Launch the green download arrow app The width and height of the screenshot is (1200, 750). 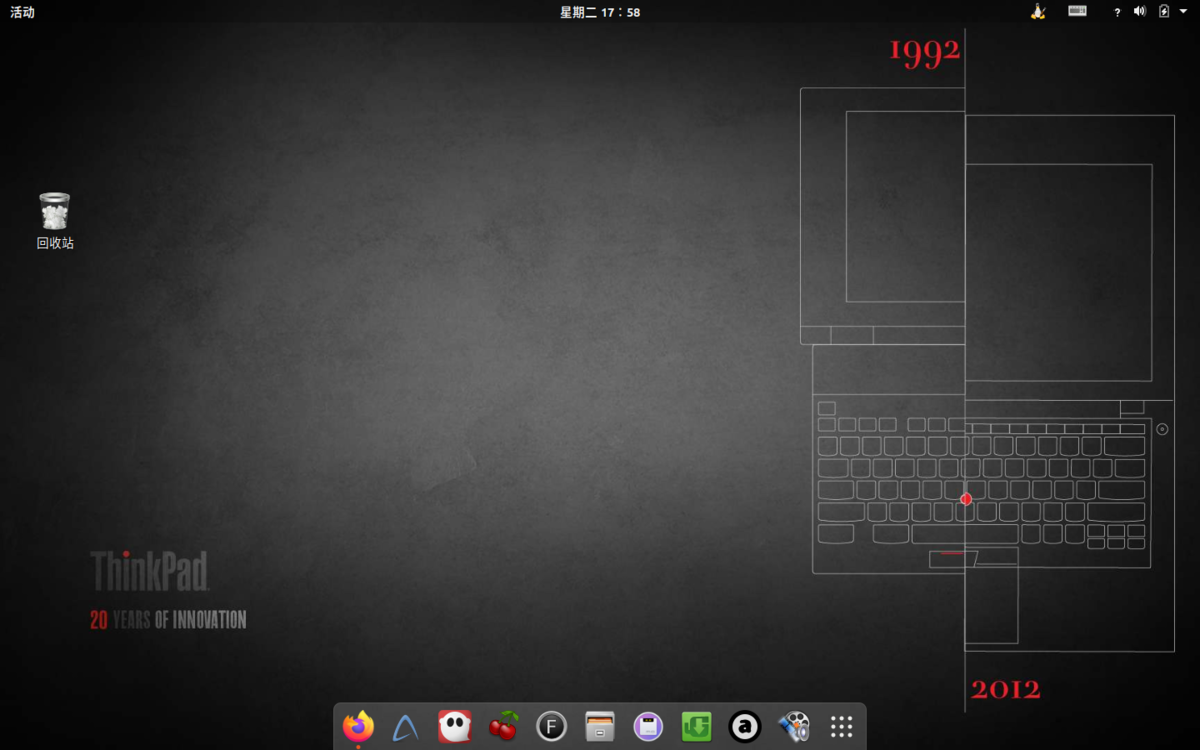click(696, 726)
